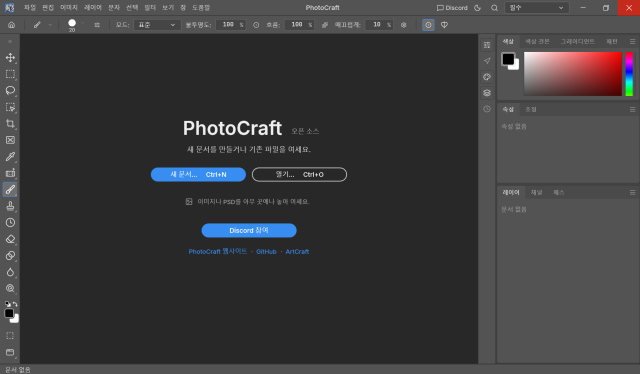The image size is (640, 374).
Task: Switch to the 색상 견본 tab
Action: (x=537, y=42)
